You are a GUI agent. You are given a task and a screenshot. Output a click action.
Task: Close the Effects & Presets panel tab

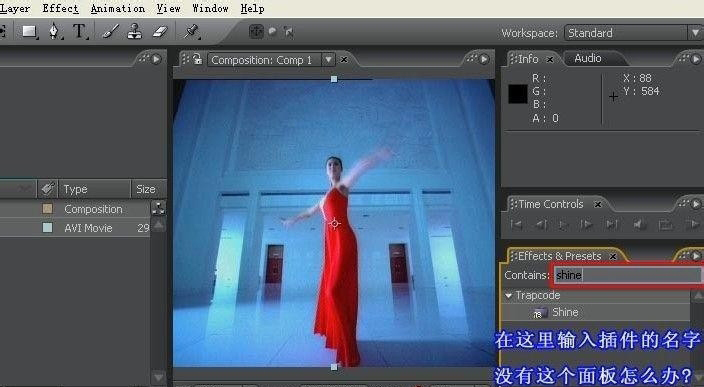click(613, 256)
